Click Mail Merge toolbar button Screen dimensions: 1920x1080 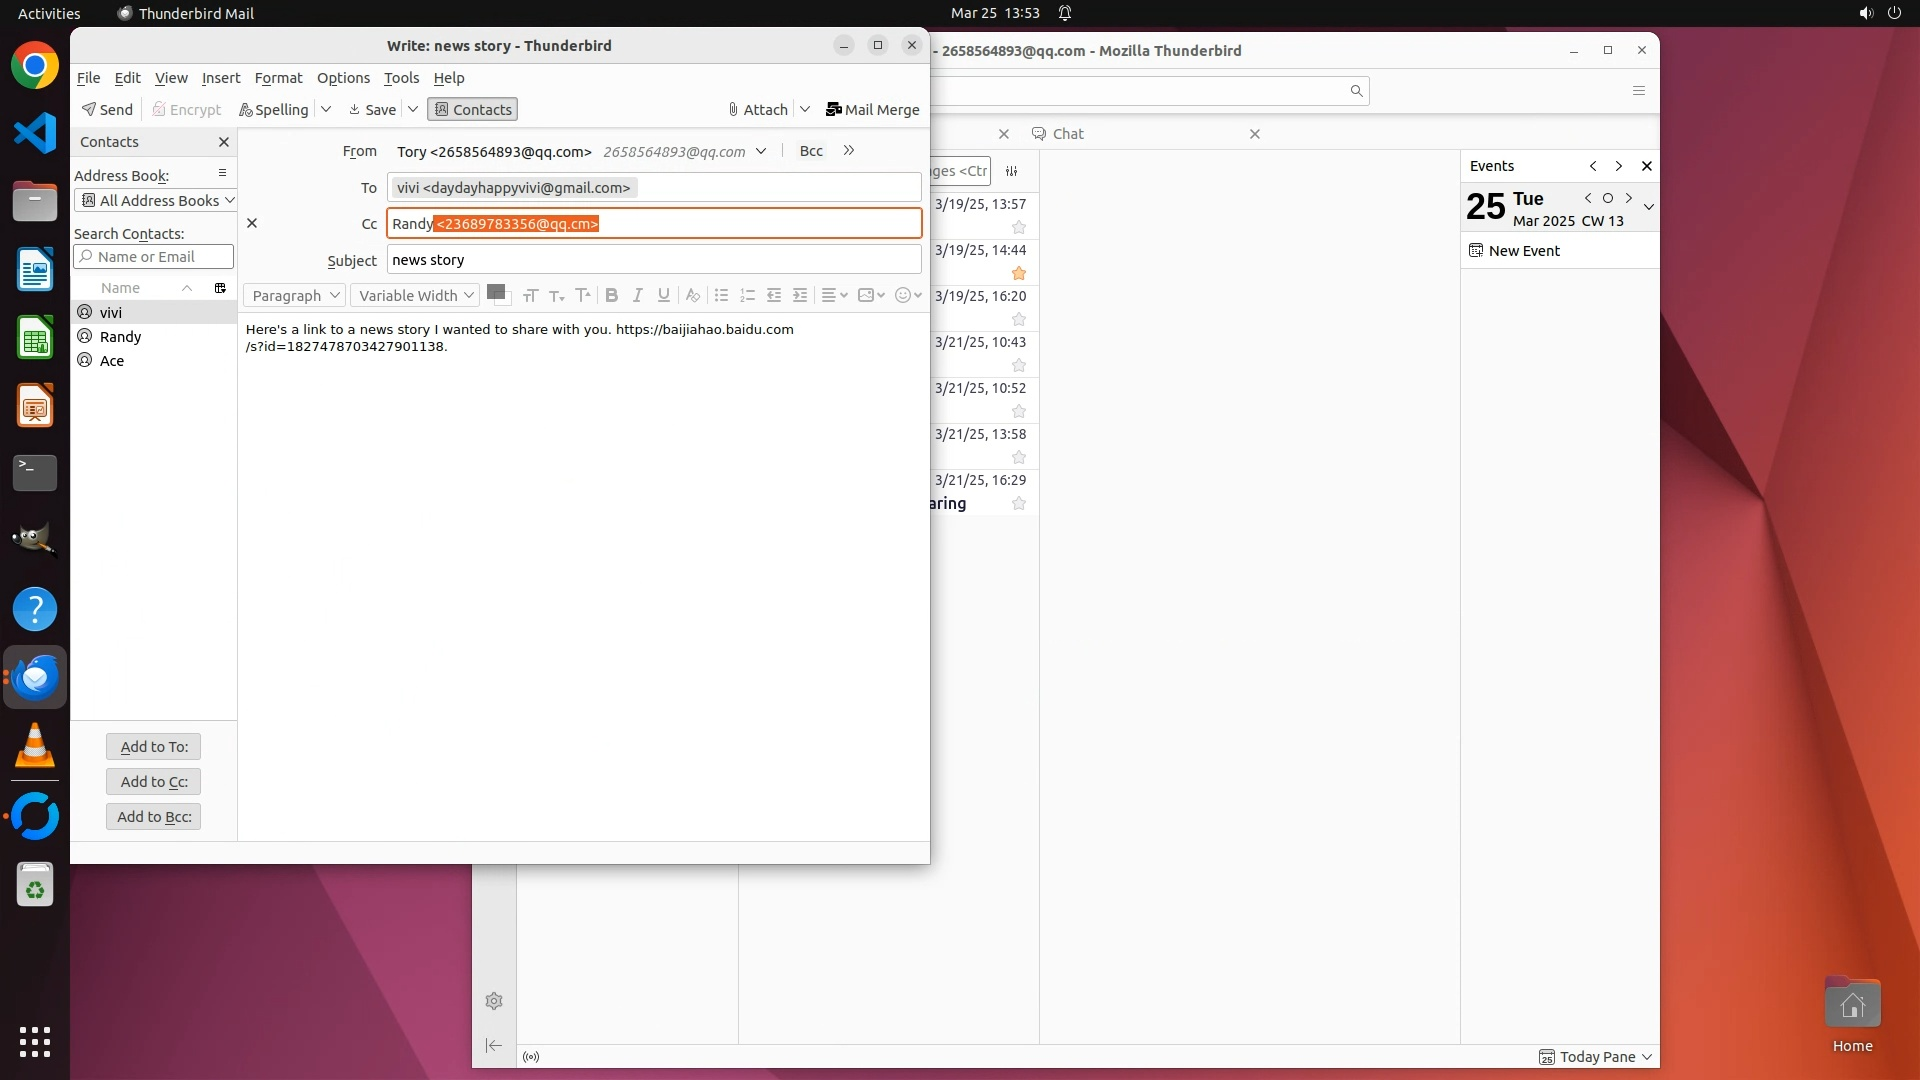(872, 109)
